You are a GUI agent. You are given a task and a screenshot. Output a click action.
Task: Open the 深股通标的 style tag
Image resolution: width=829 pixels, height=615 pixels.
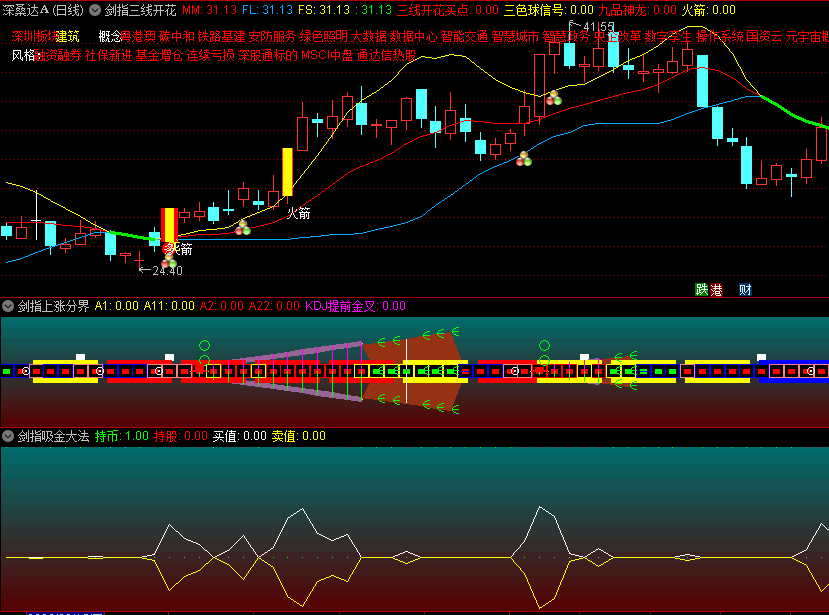click(x=268, y=55)
